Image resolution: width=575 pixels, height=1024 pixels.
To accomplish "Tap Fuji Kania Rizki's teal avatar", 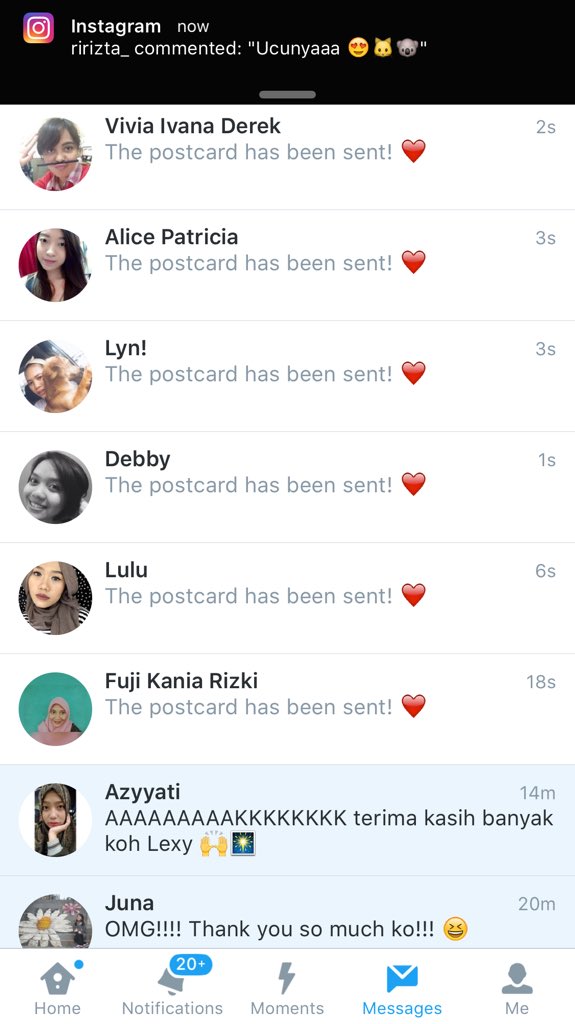I will [x=56, y=709].
